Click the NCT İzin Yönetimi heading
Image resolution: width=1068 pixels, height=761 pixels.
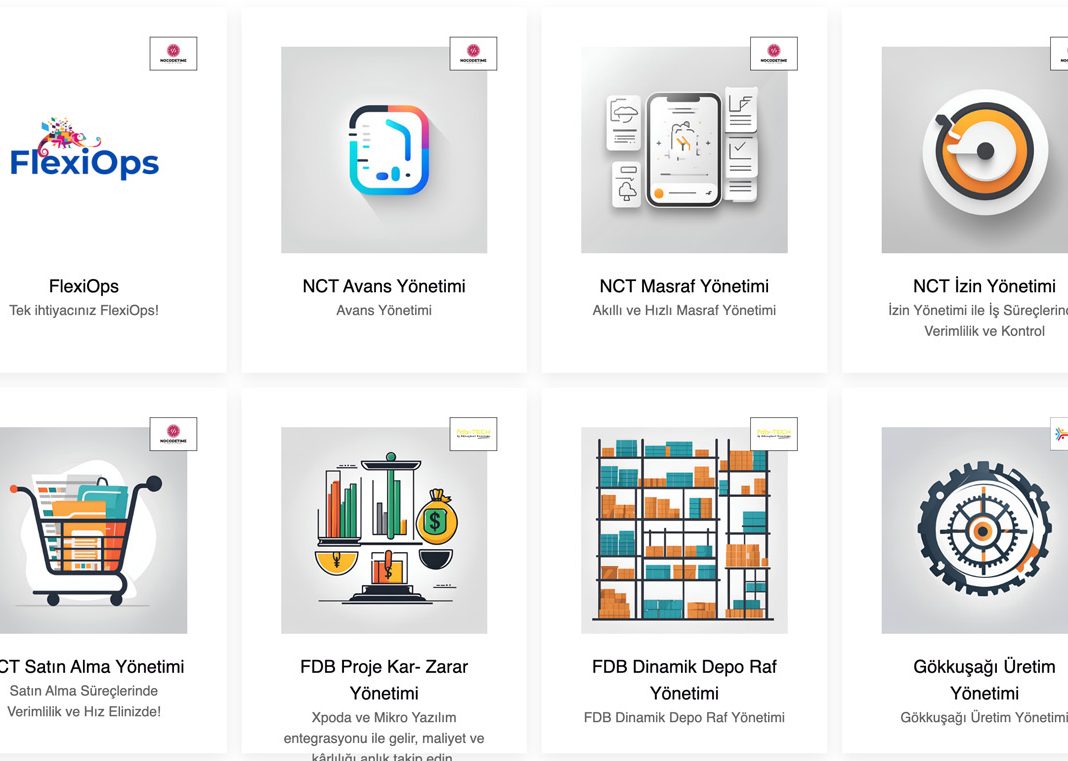(984, 286)
